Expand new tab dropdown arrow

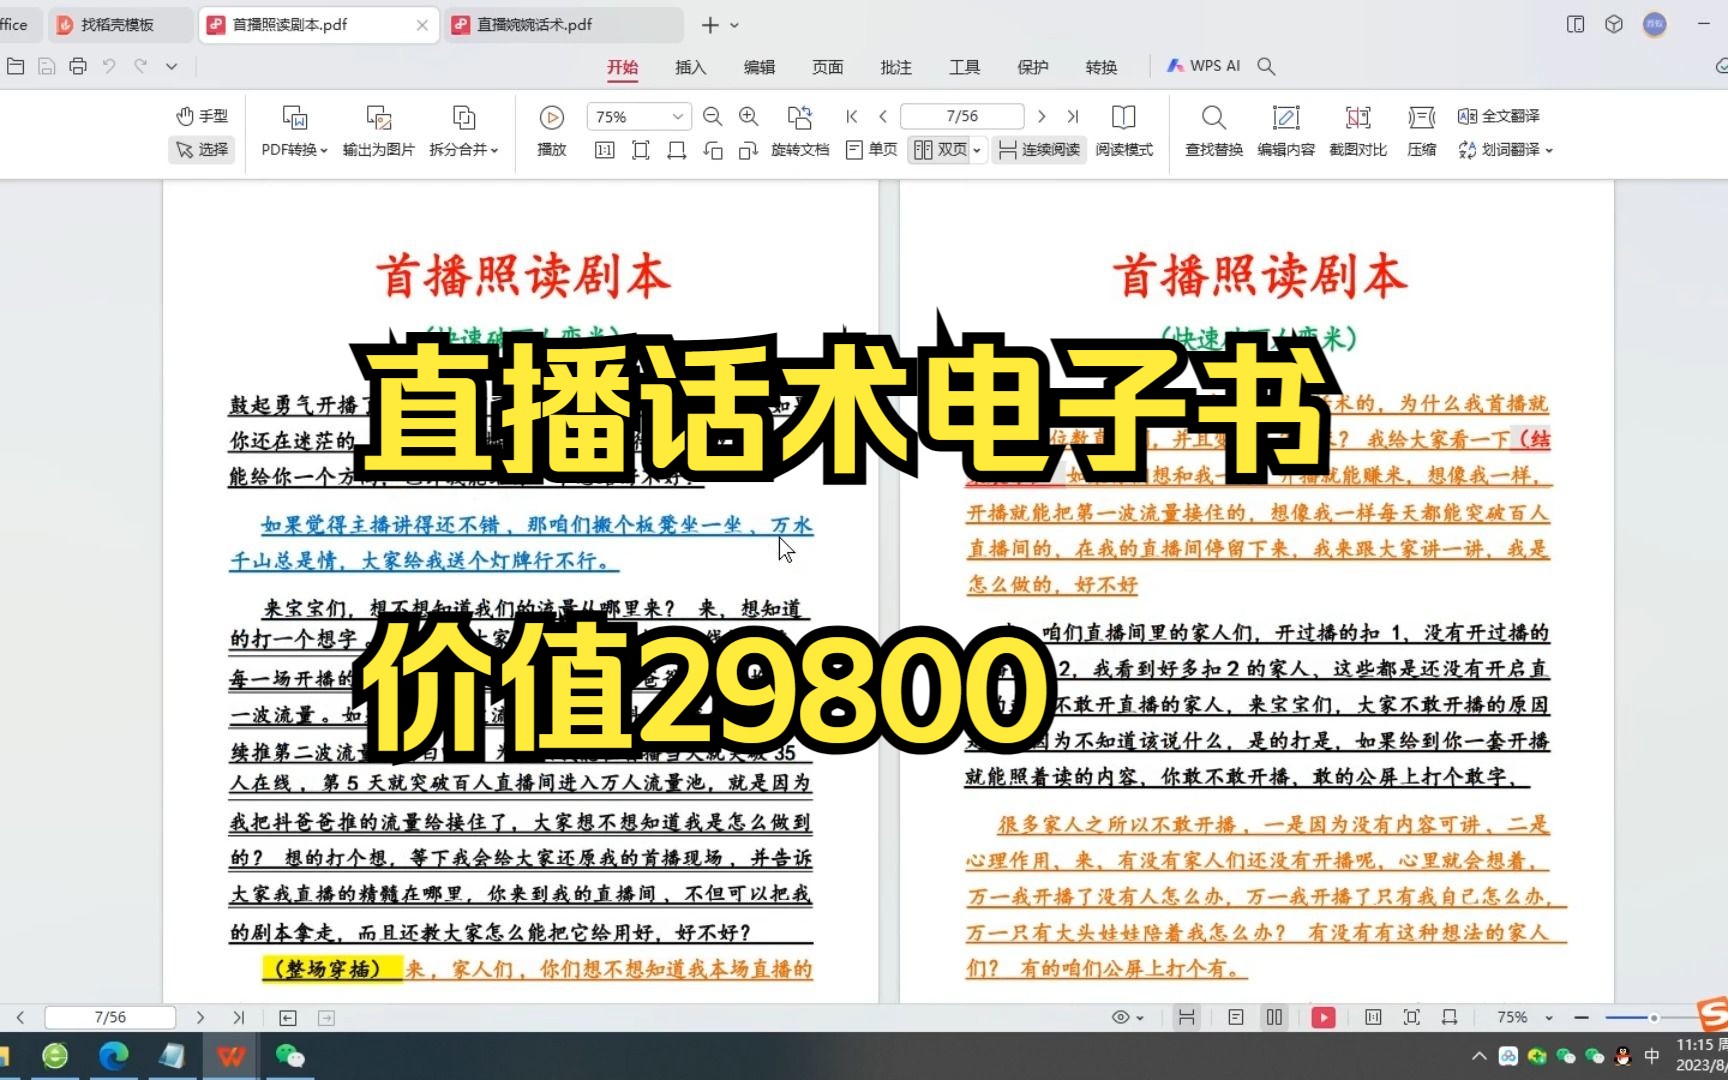(735, 25)
